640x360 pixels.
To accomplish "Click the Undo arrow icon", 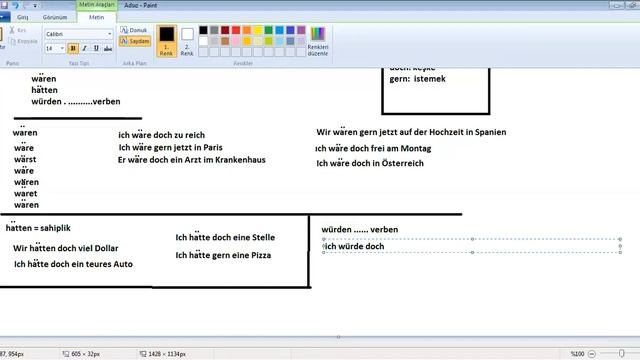I will pos(16,5).
